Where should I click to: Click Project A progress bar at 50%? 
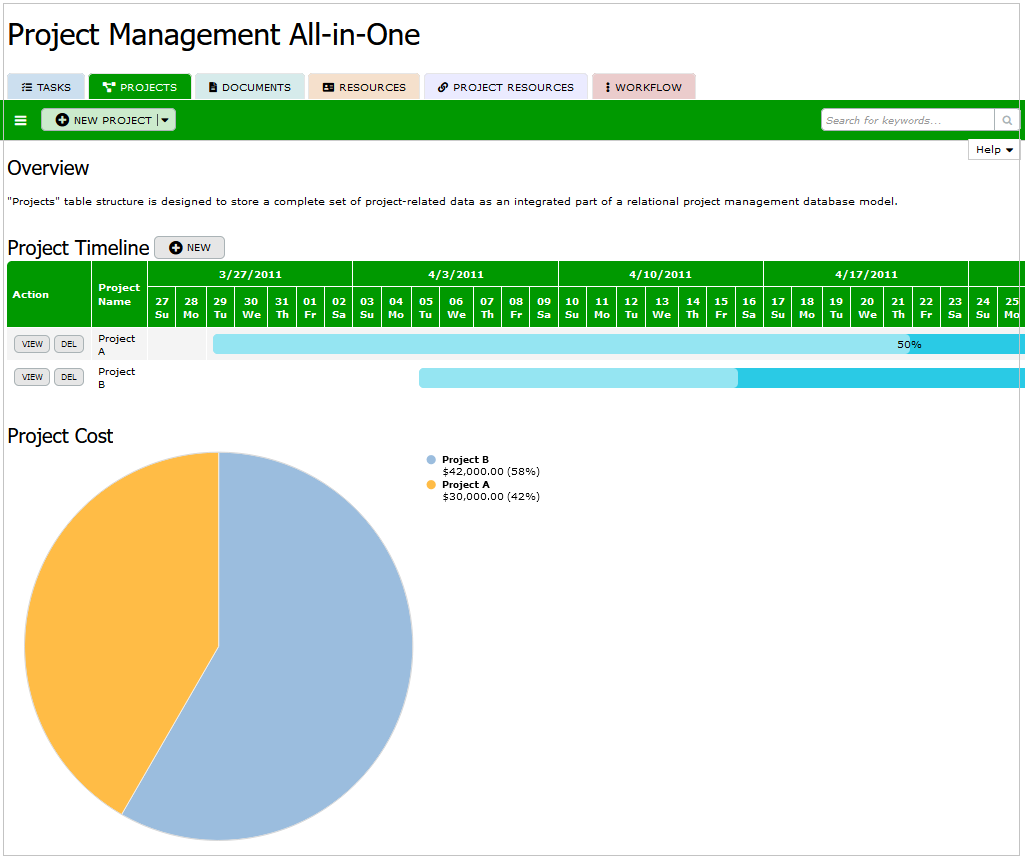click(908, 344)
